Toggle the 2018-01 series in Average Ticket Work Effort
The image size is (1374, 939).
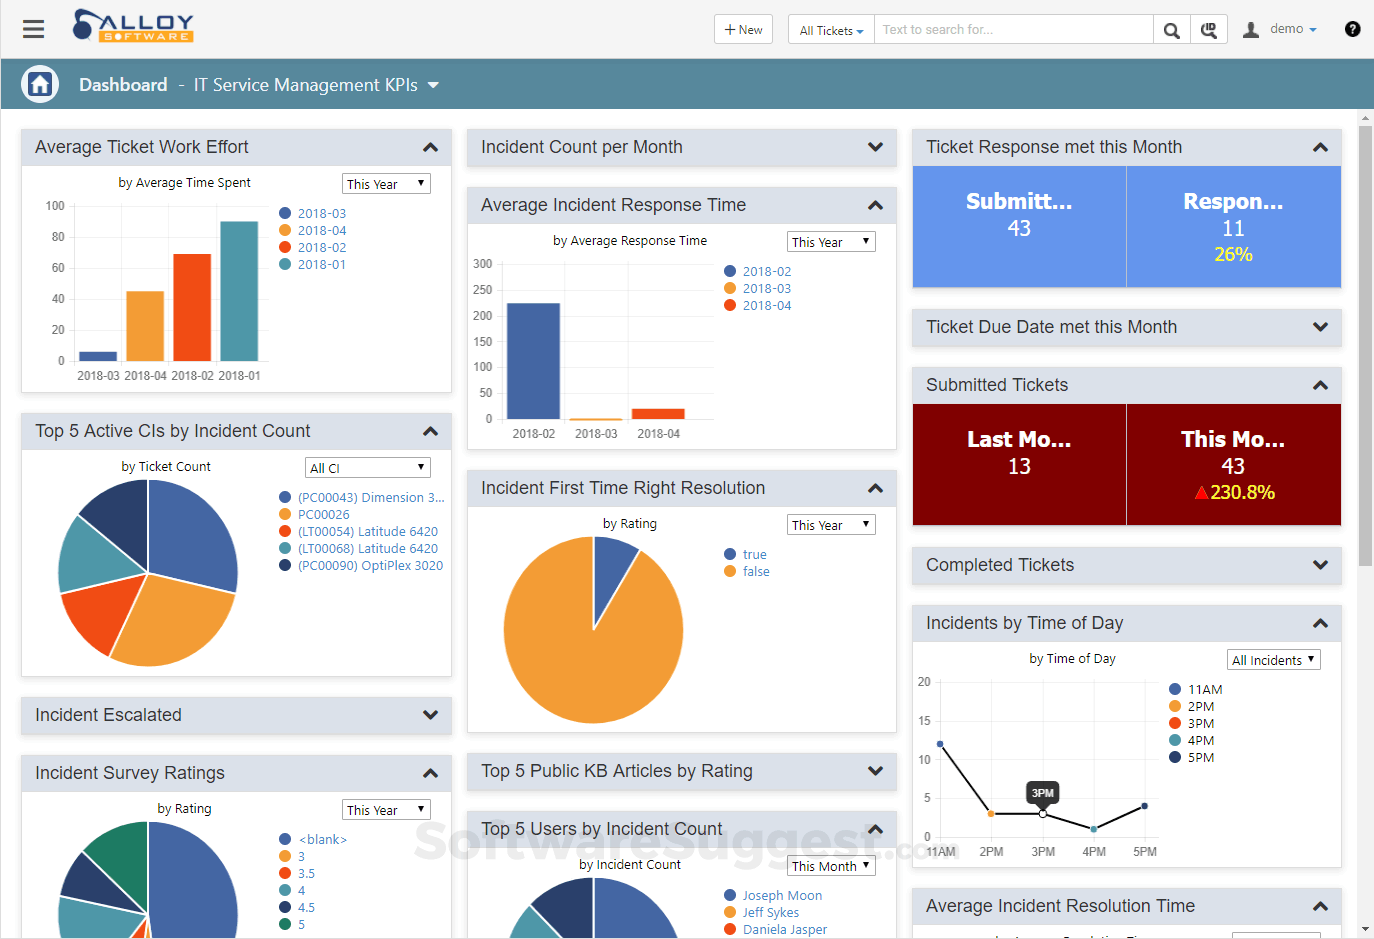click(320, 264)
